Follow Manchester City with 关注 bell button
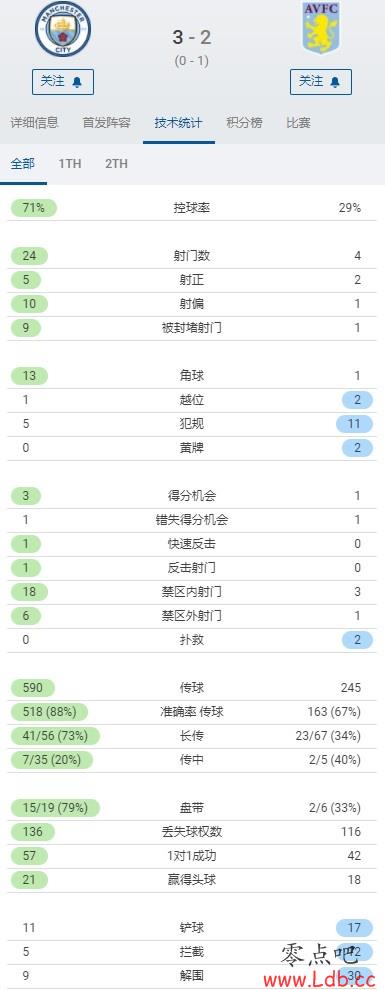The height and width of the screenshot is (990, 385). coord(62,82)
